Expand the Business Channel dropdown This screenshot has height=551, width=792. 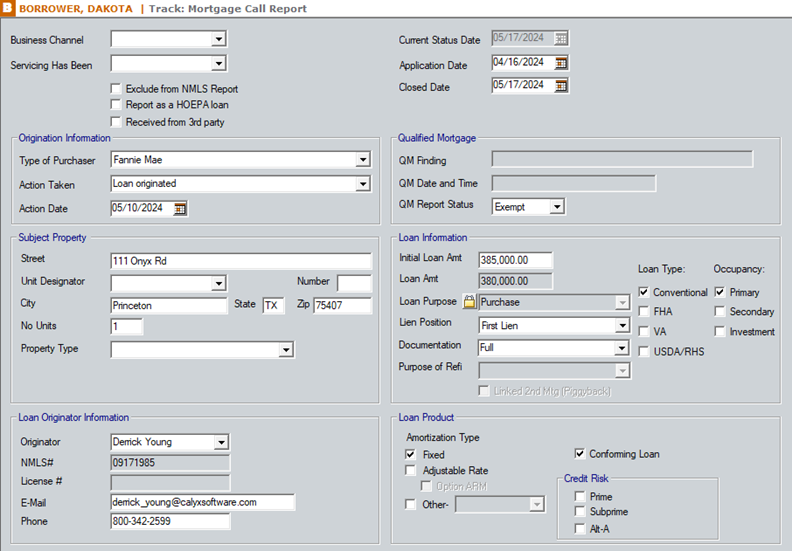click(219, 40)
